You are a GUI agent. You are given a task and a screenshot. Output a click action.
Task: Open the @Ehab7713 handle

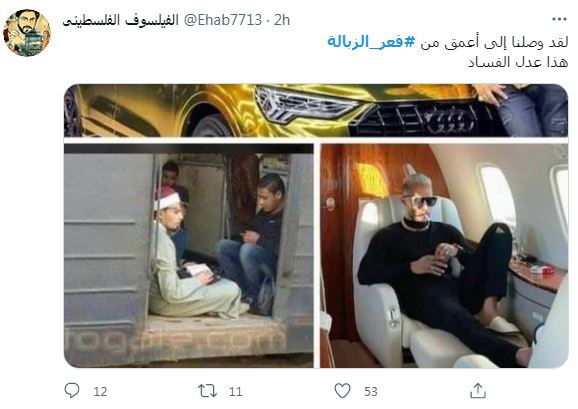(x=223, y=20)
